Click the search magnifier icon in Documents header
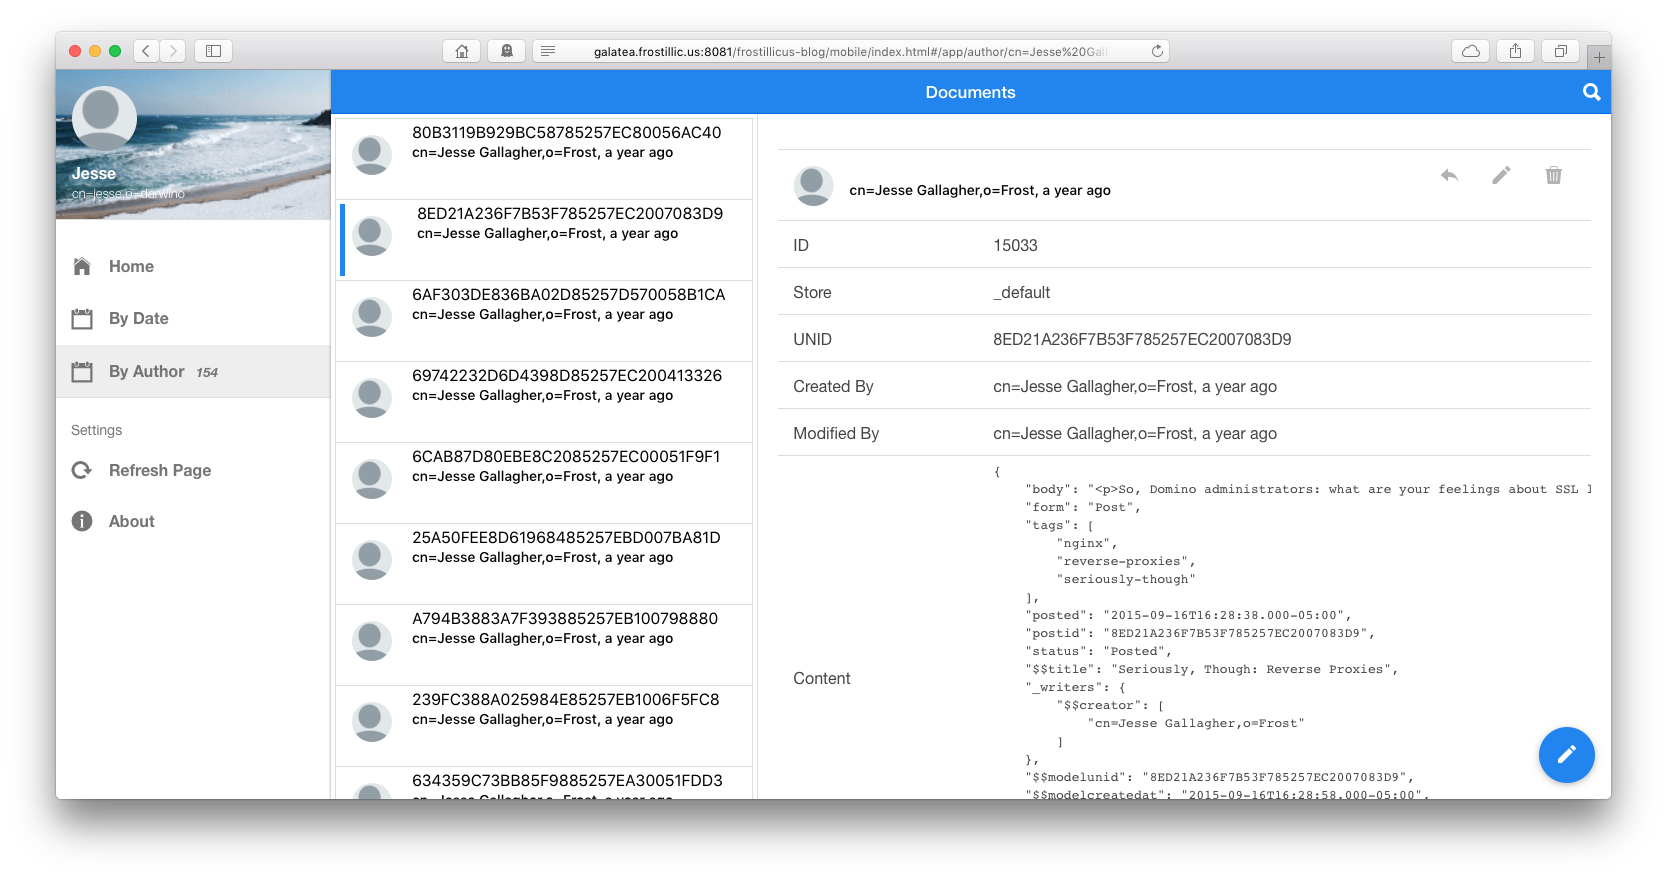1667x879 pixels. (x=1591, y=92)
